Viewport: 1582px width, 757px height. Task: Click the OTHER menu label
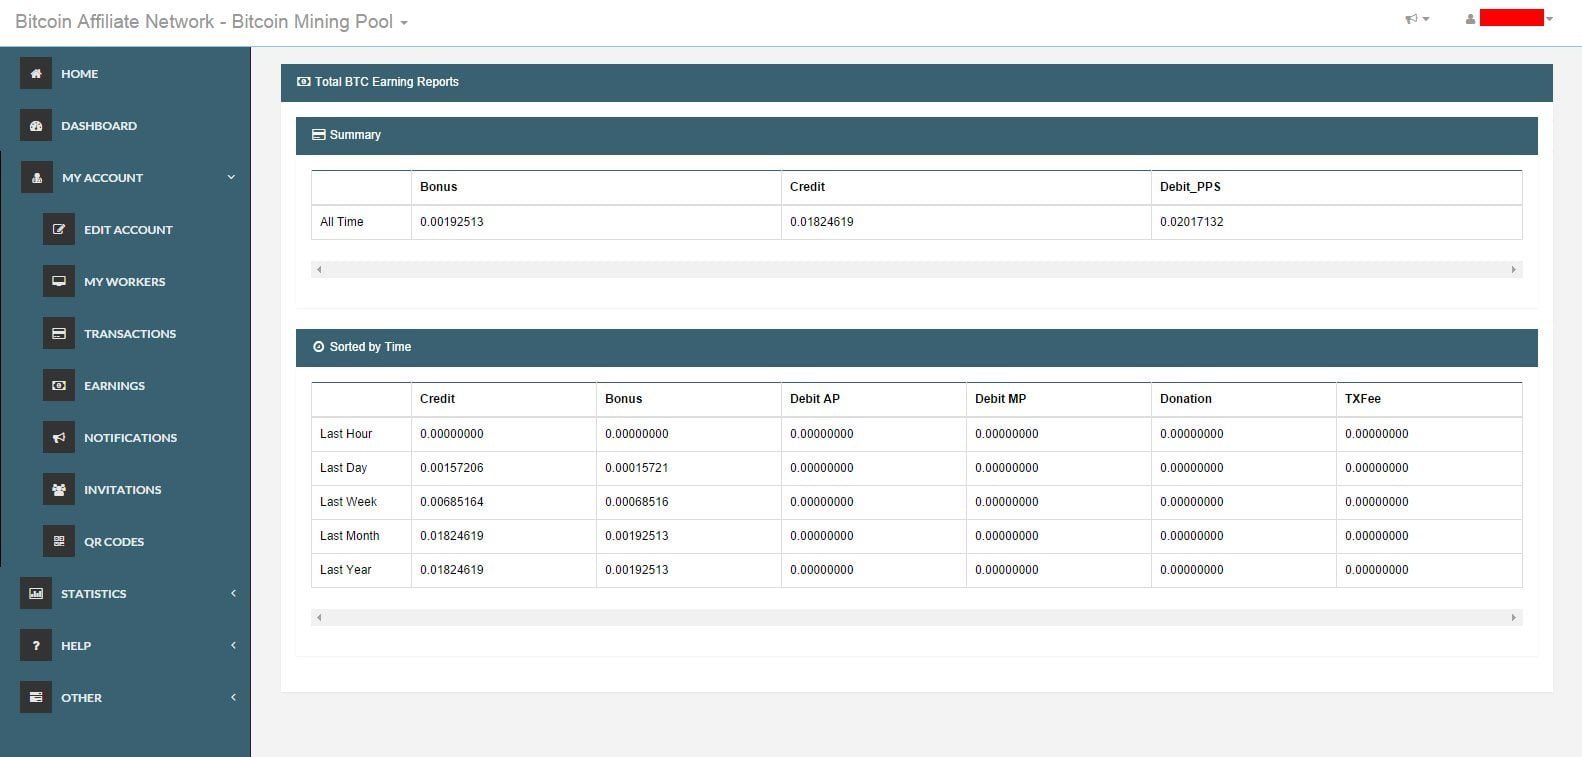point(81,698)
